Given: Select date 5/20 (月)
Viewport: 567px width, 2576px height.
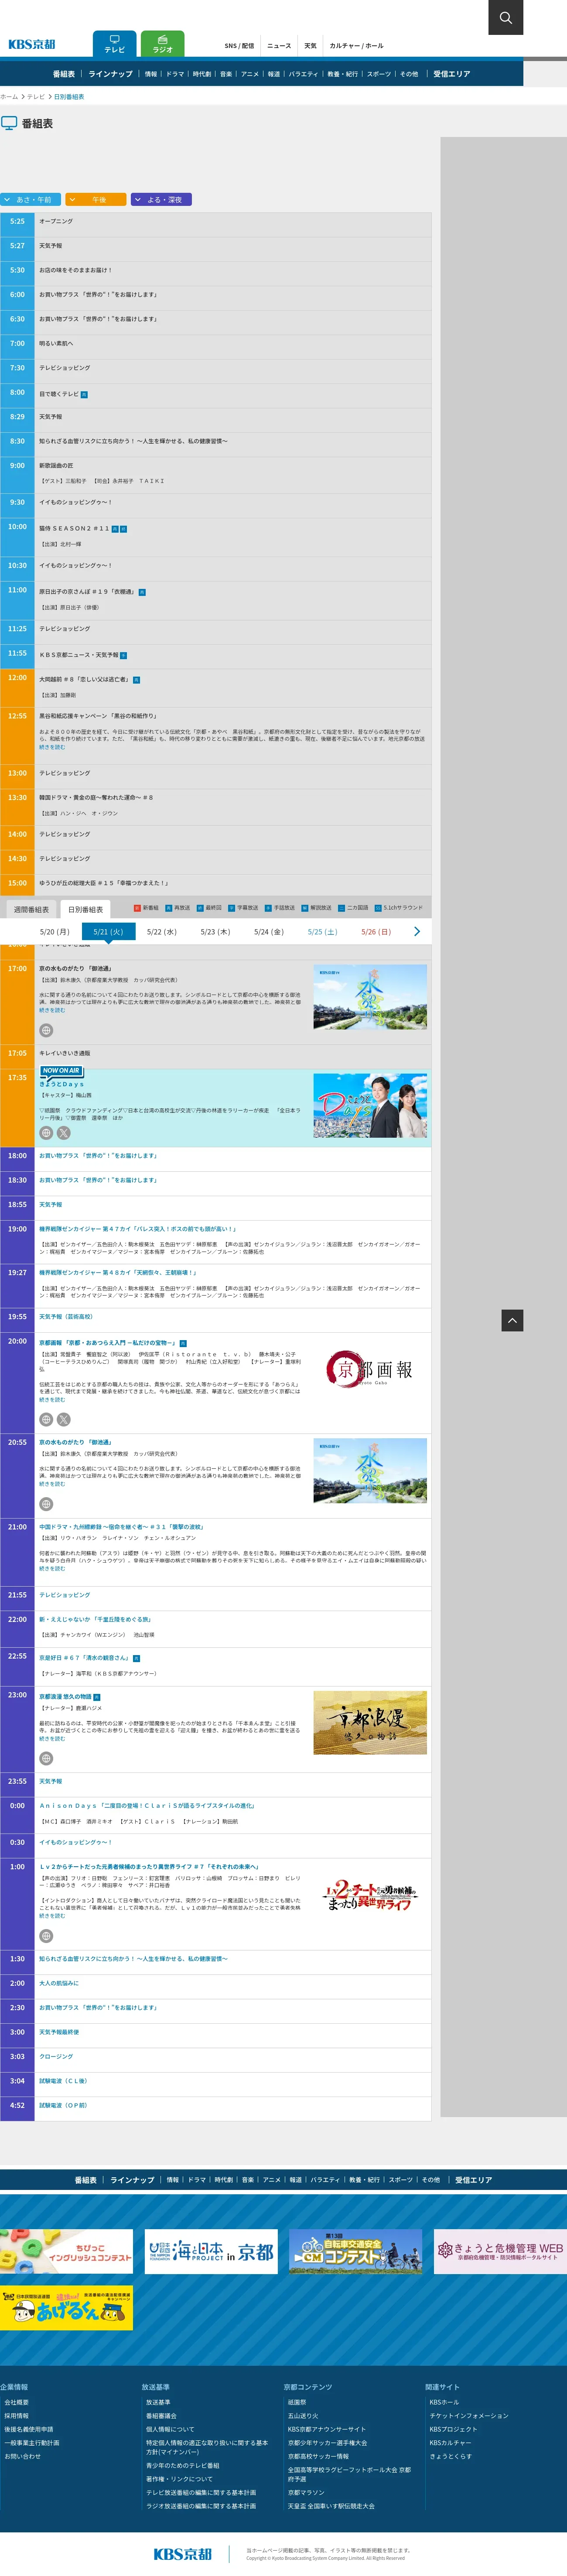Looking at the screenshot, I should pos(54,932).
